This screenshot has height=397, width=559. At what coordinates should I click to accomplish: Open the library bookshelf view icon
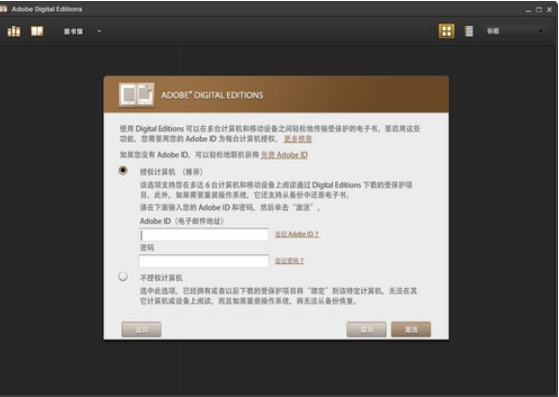tap(14, 31)
